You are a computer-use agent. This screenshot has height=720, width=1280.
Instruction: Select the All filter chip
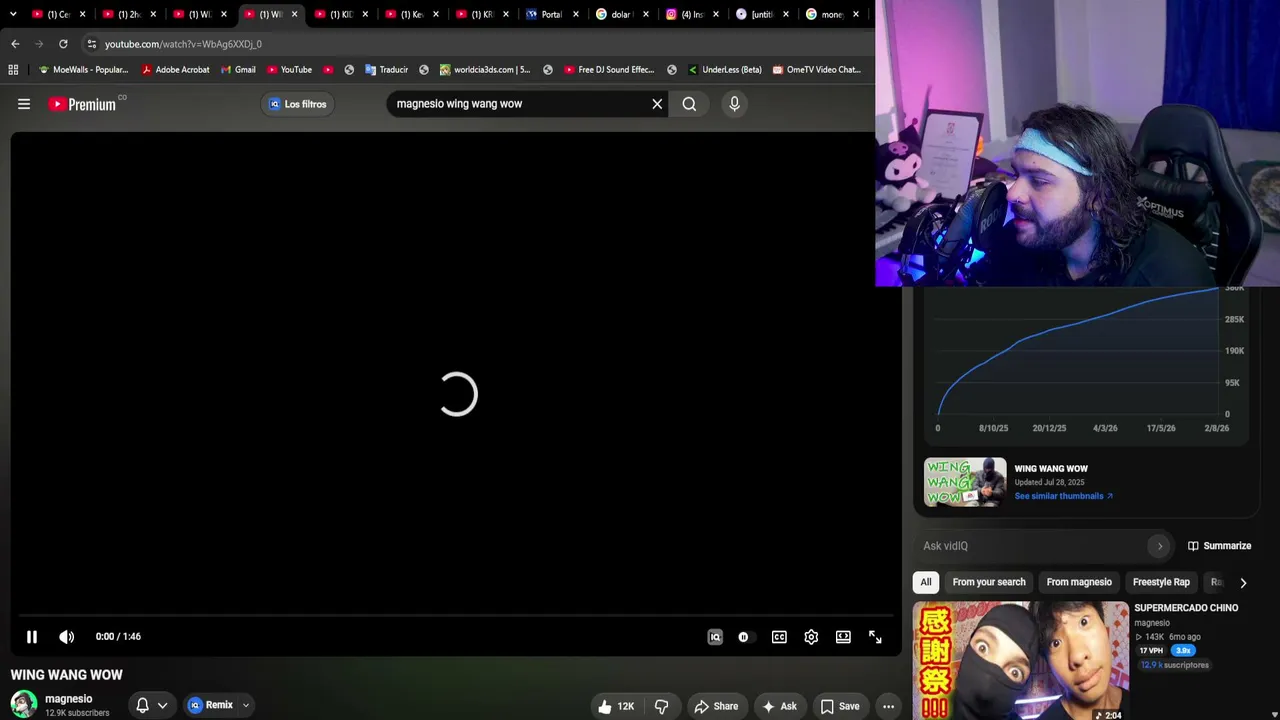coord(926,582)
